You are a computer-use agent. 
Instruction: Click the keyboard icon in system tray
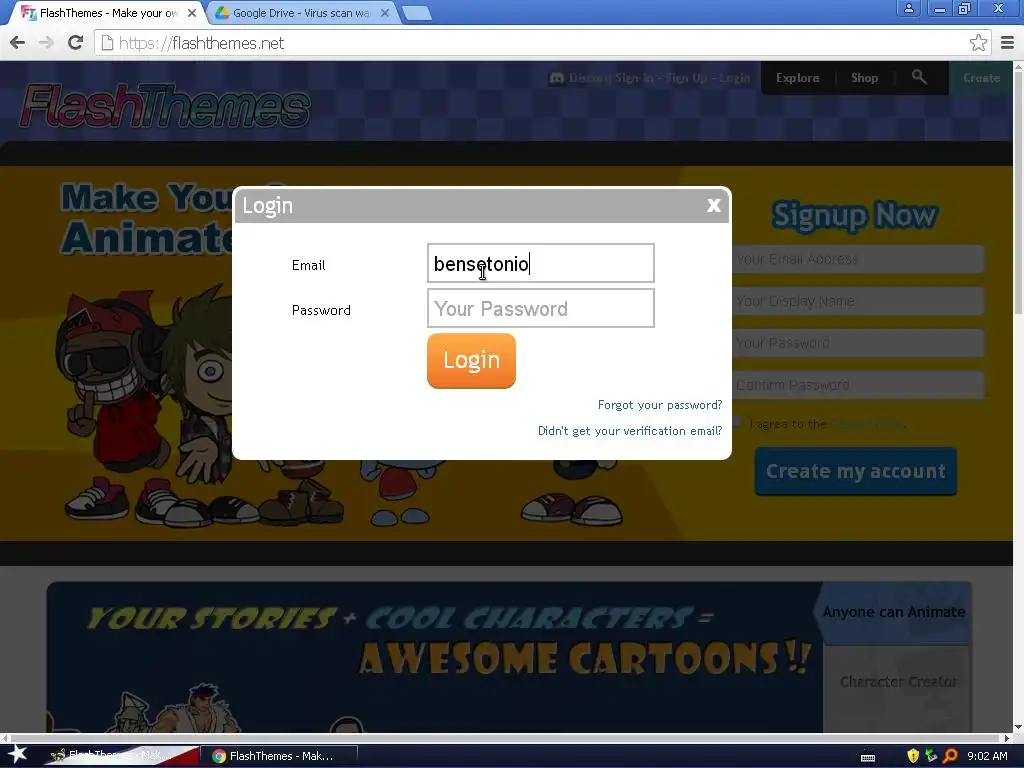[x=867, y=757]
